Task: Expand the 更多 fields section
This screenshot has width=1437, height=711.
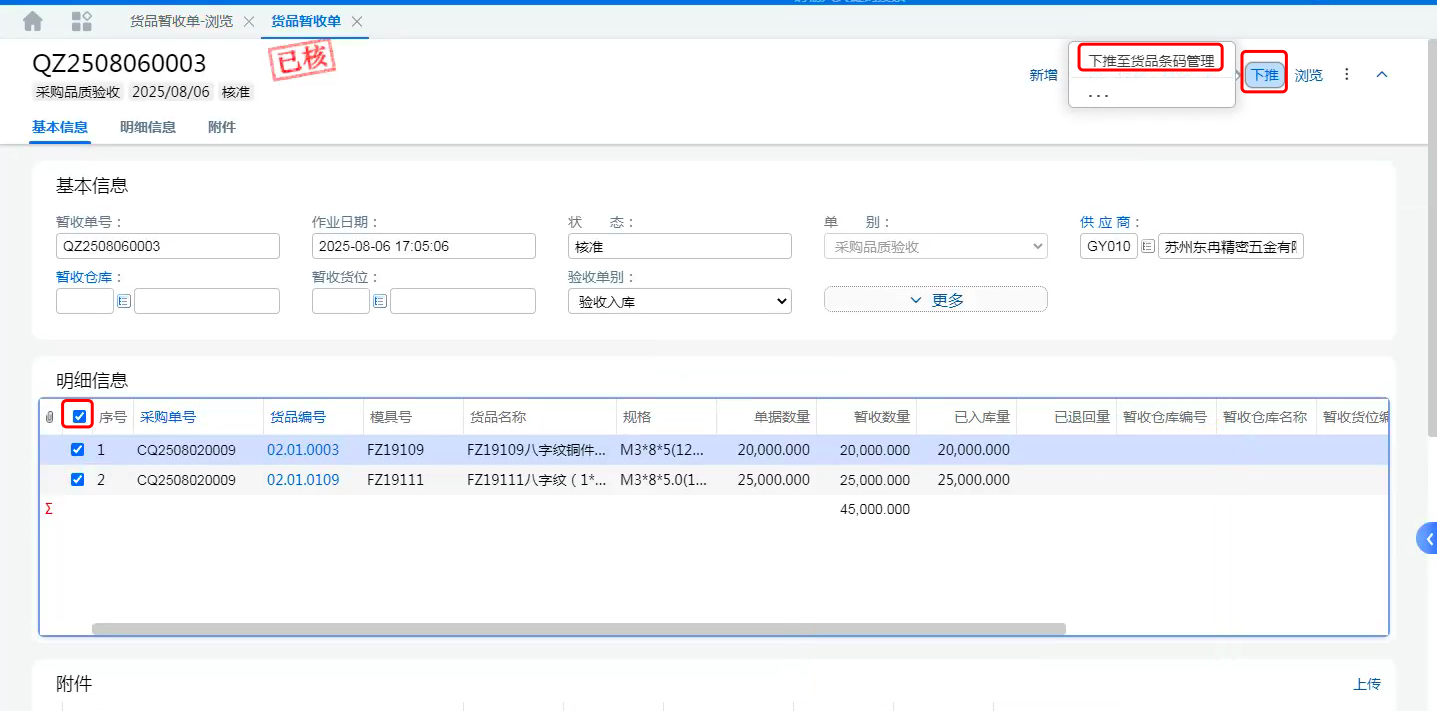Action: (935, 300)
